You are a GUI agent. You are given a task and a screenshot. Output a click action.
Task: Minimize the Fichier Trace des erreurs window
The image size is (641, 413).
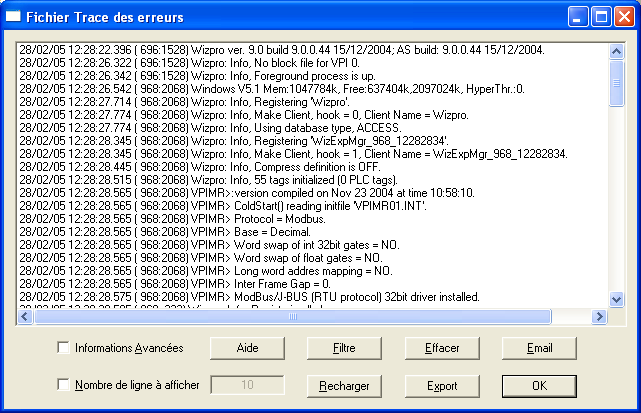tap(577, 17)
